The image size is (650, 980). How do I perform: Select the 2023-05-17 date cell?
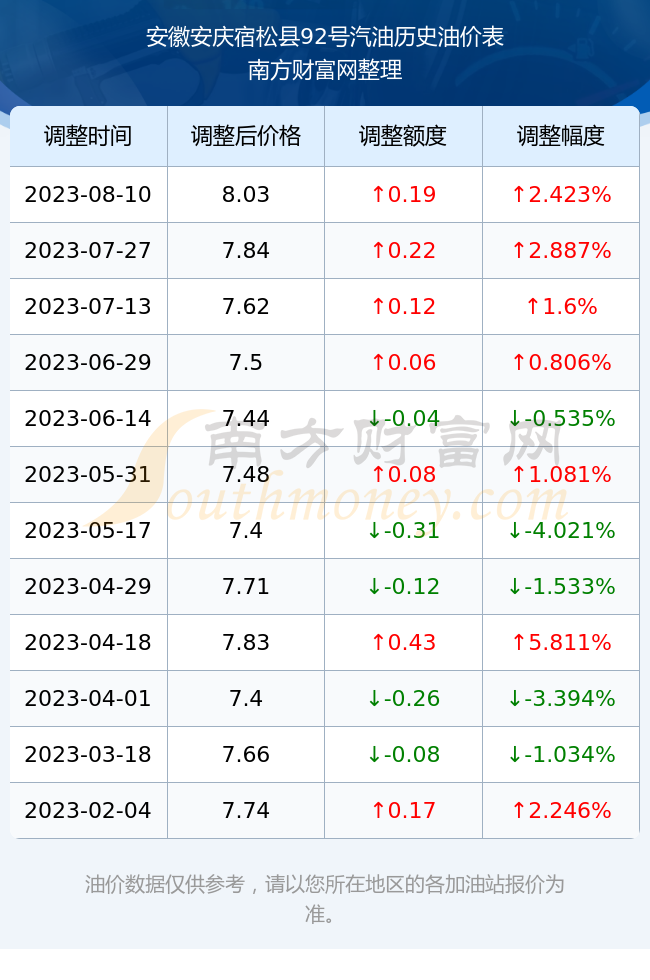point(88,531)
